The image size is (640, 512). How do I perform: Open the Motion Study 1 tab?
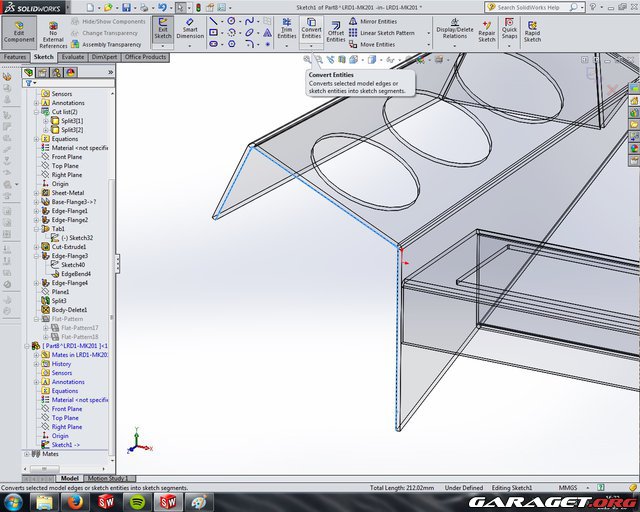tap(105, 478)
